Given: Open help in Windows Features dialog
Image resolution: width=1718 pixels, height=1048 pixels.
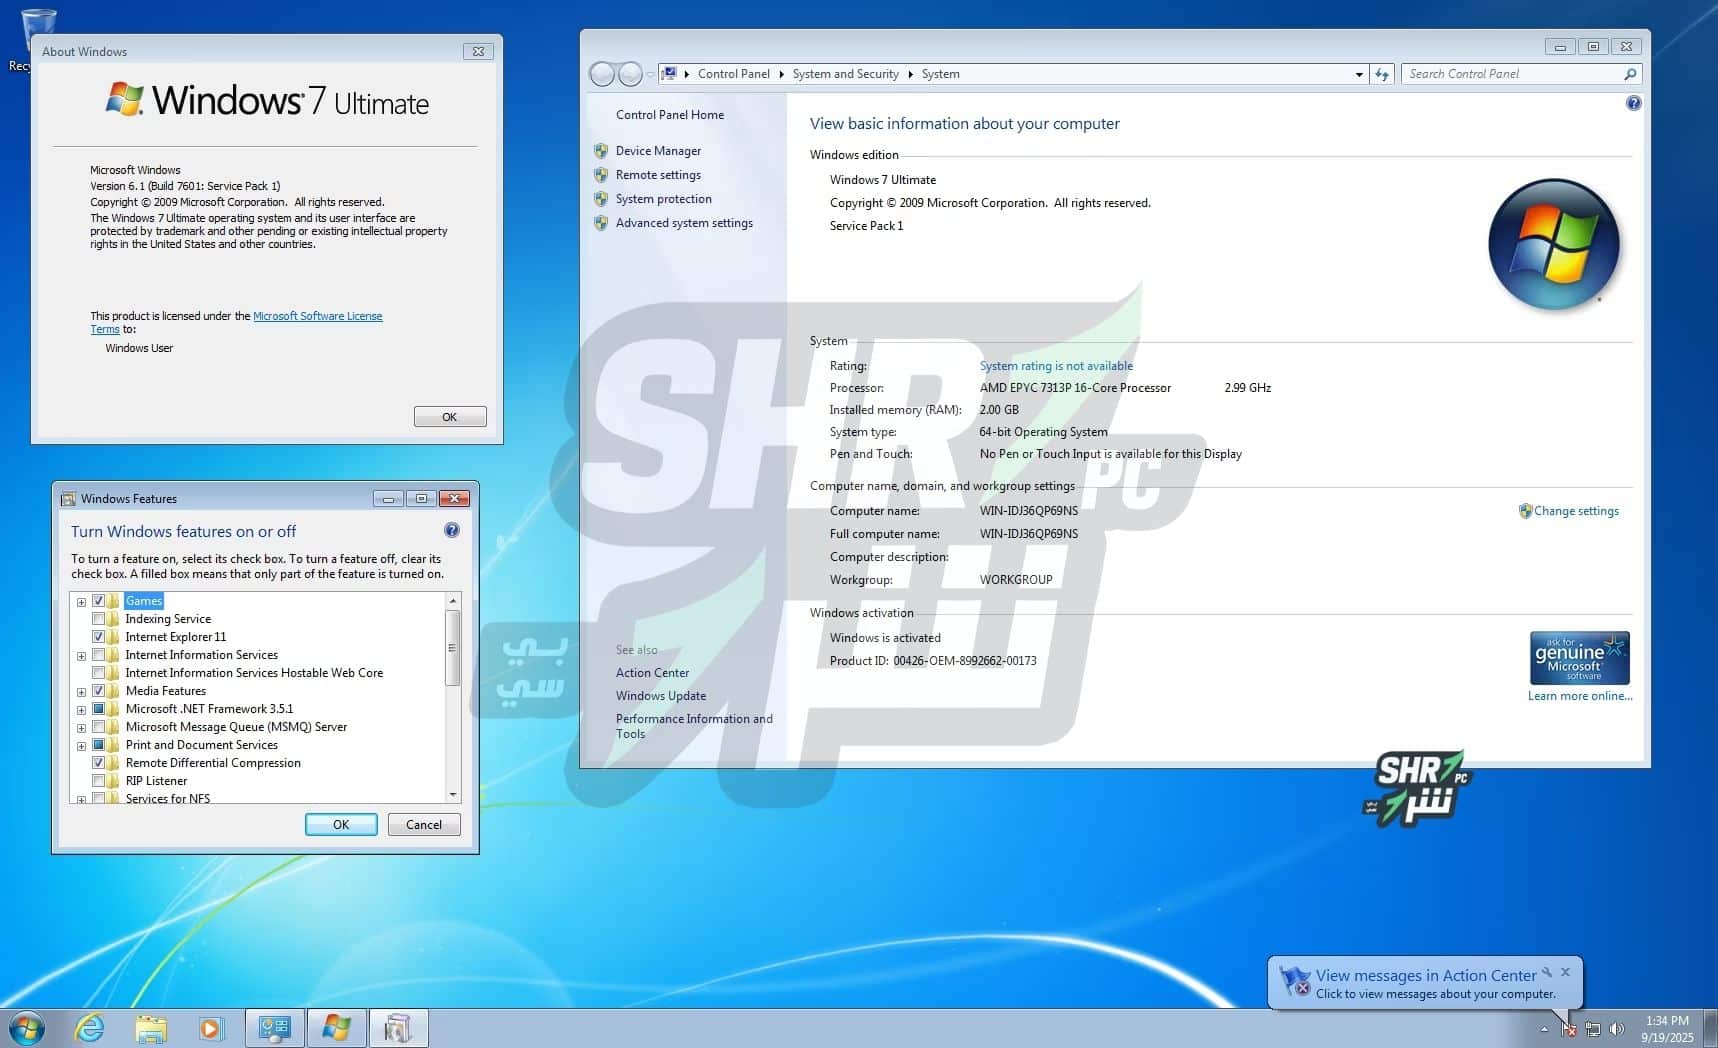Looking at the screenshot, I should click(452, 530).
